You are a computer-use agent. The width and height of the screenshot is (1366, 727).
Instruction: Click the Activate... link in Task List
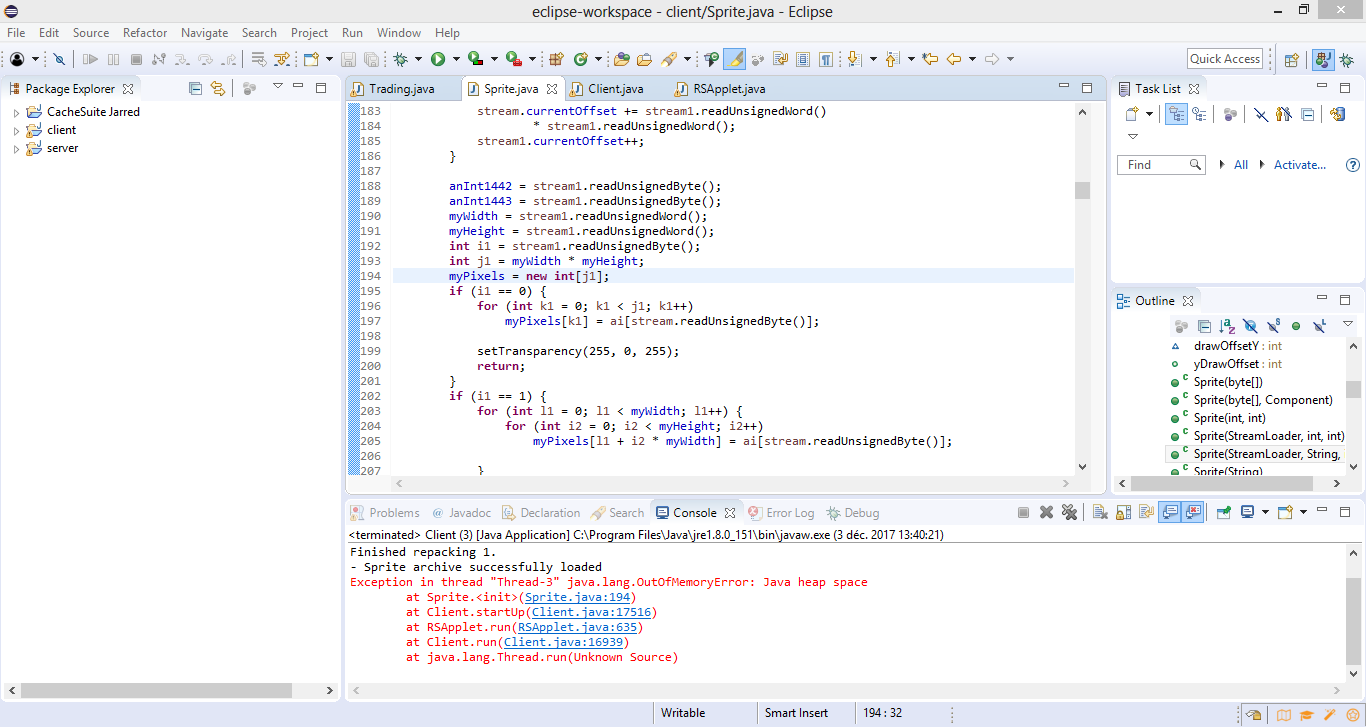(x=1299, y=165)
